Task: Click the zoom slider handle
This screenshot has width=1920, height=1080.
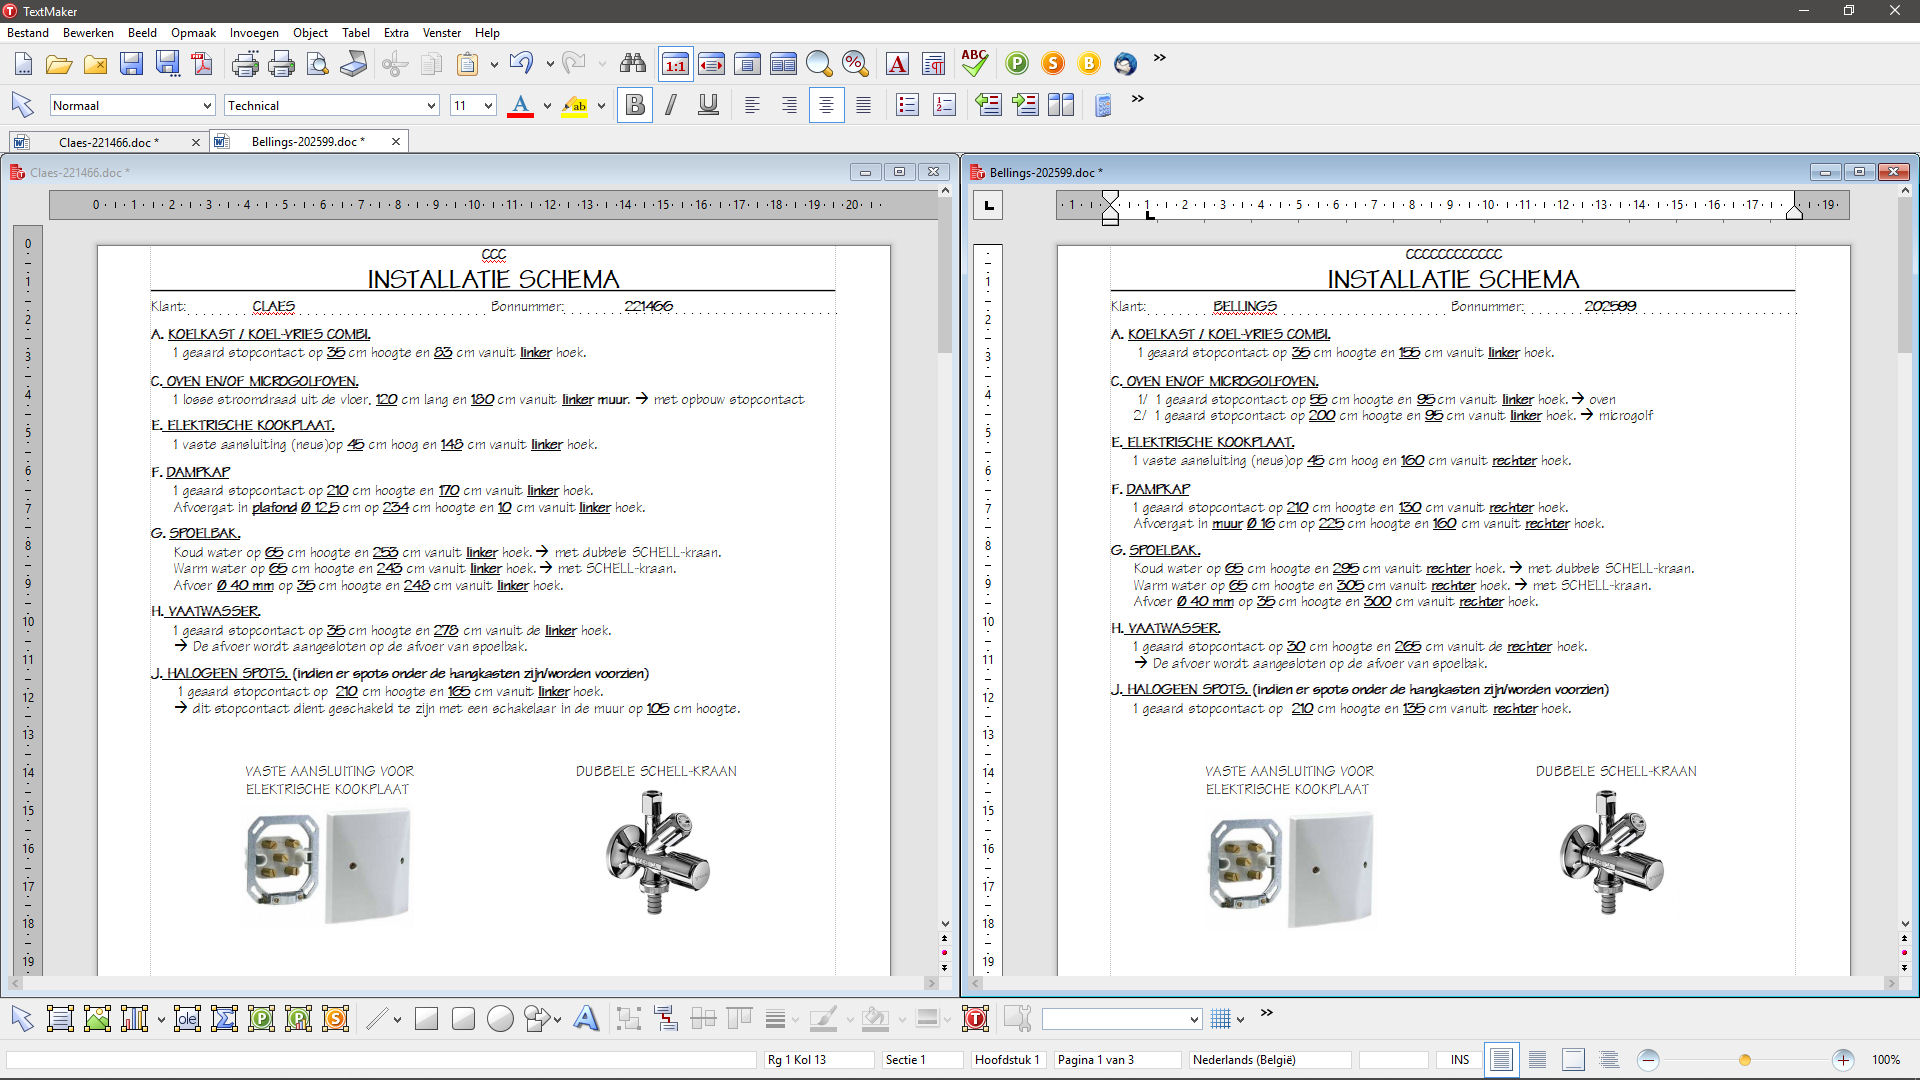Action: 1745,1059
